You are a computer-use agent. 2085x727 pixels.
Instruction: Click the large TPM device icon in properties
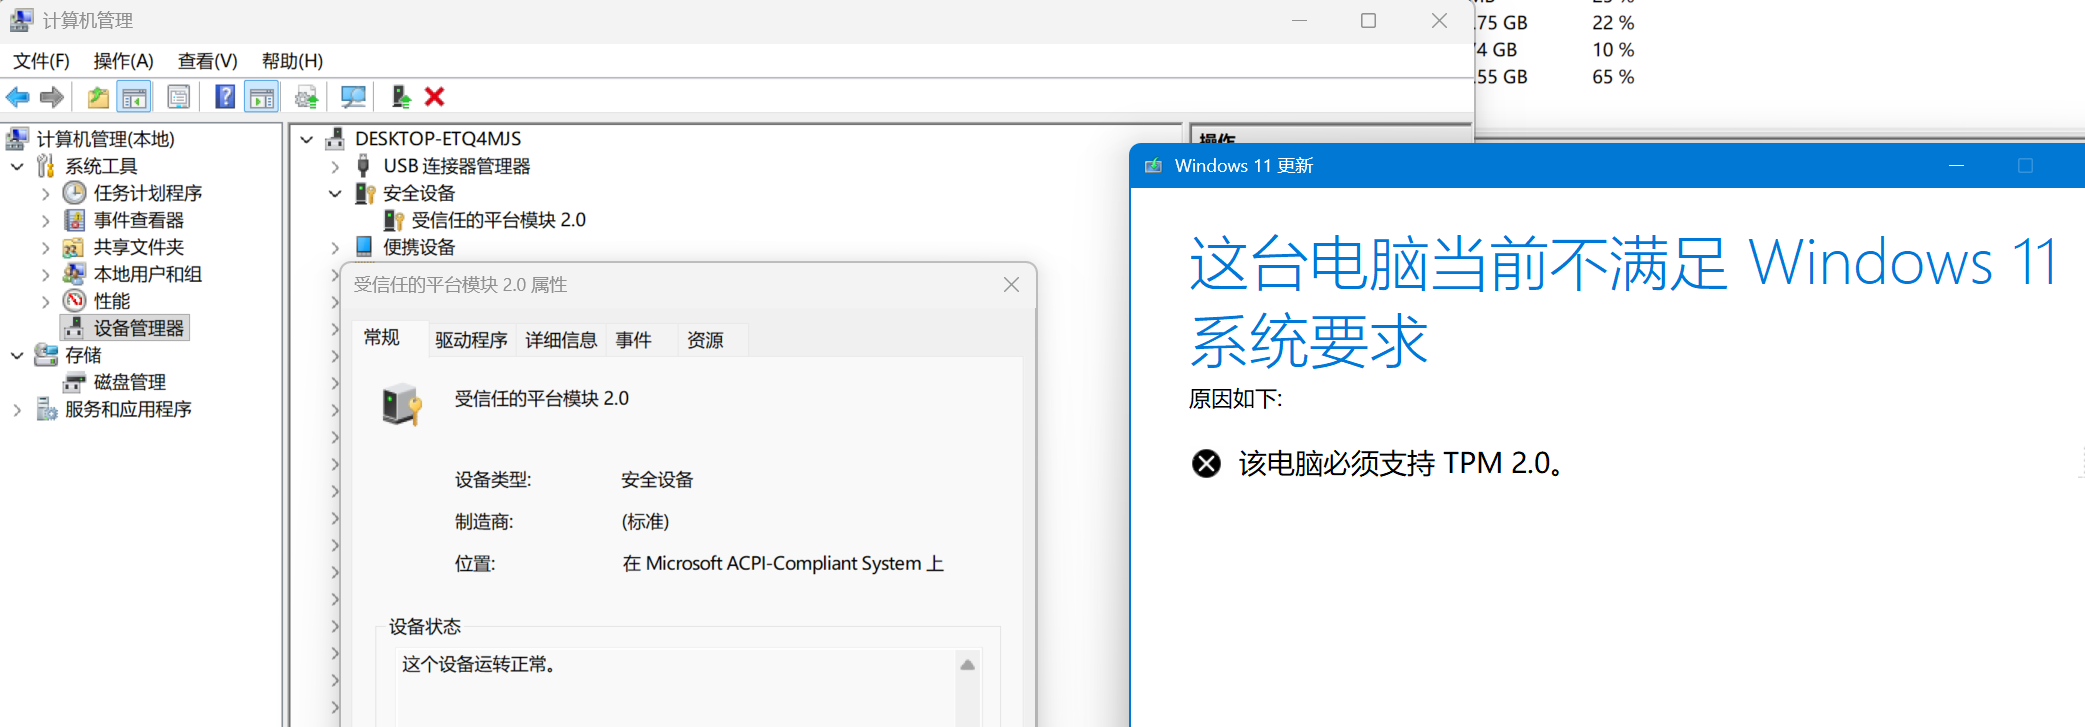tap(402, 404)
